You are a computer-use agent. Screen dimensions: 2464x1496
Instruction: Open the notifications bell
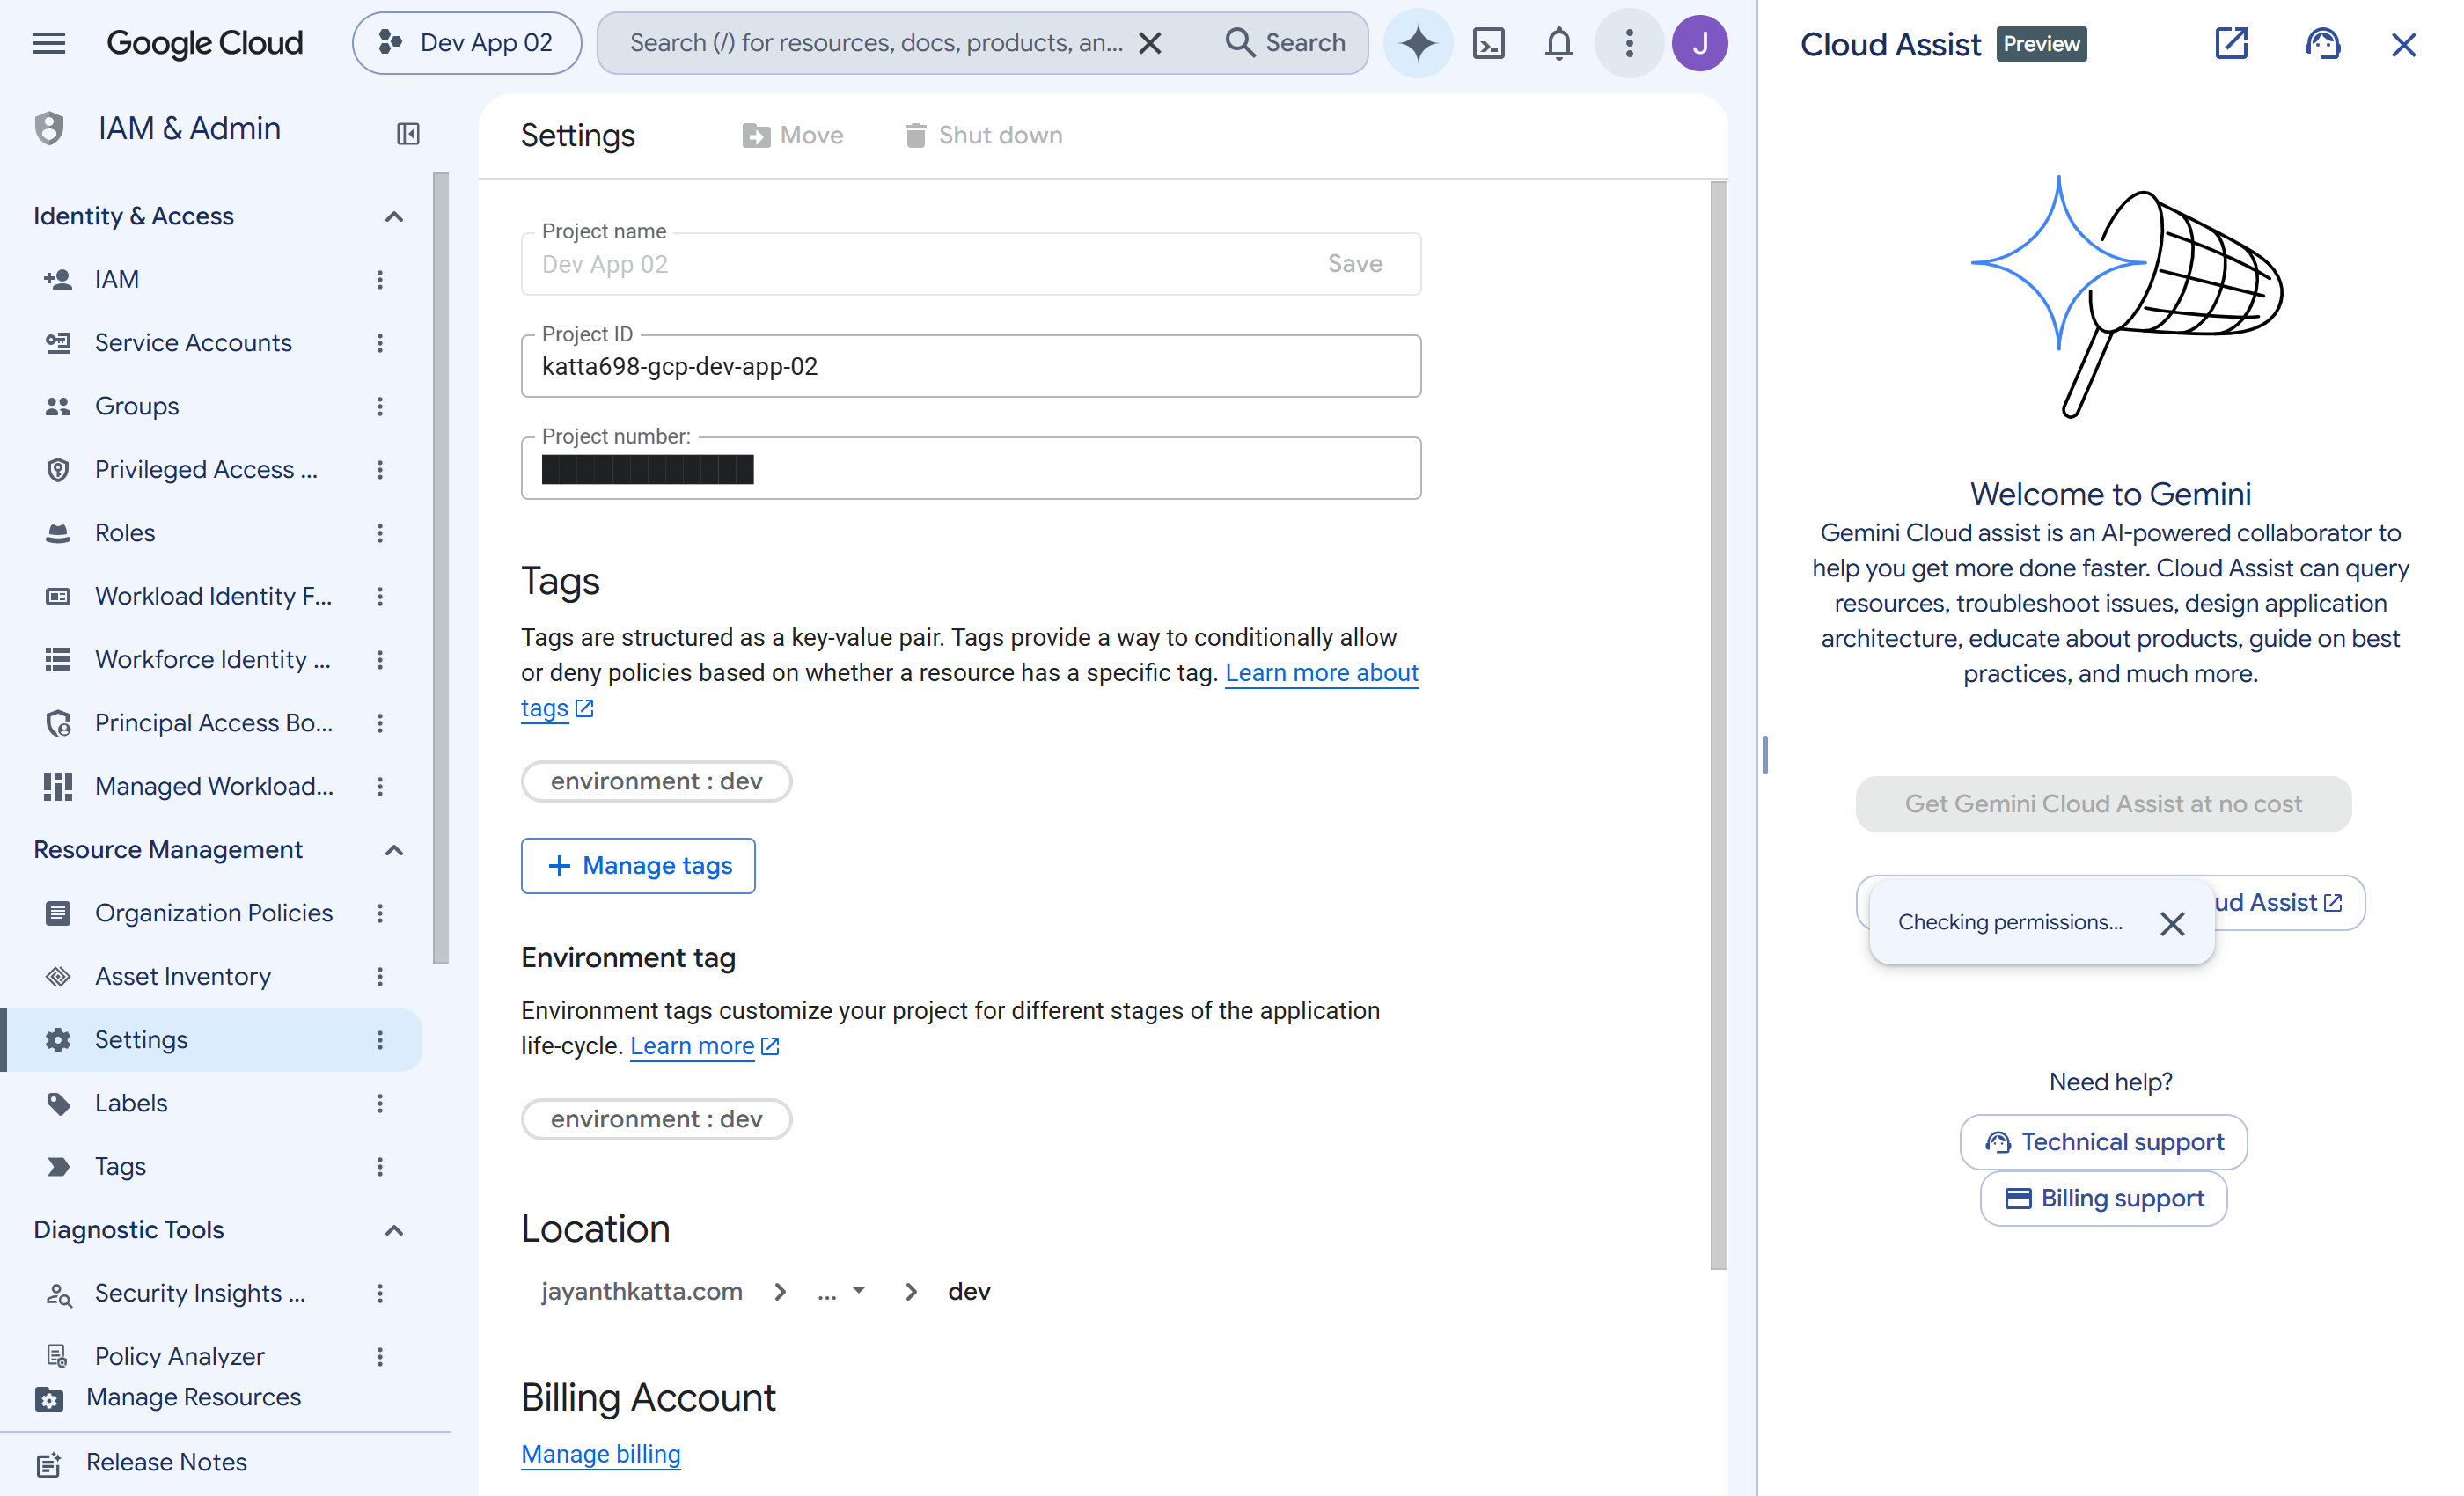click(x=1558, y=43)
